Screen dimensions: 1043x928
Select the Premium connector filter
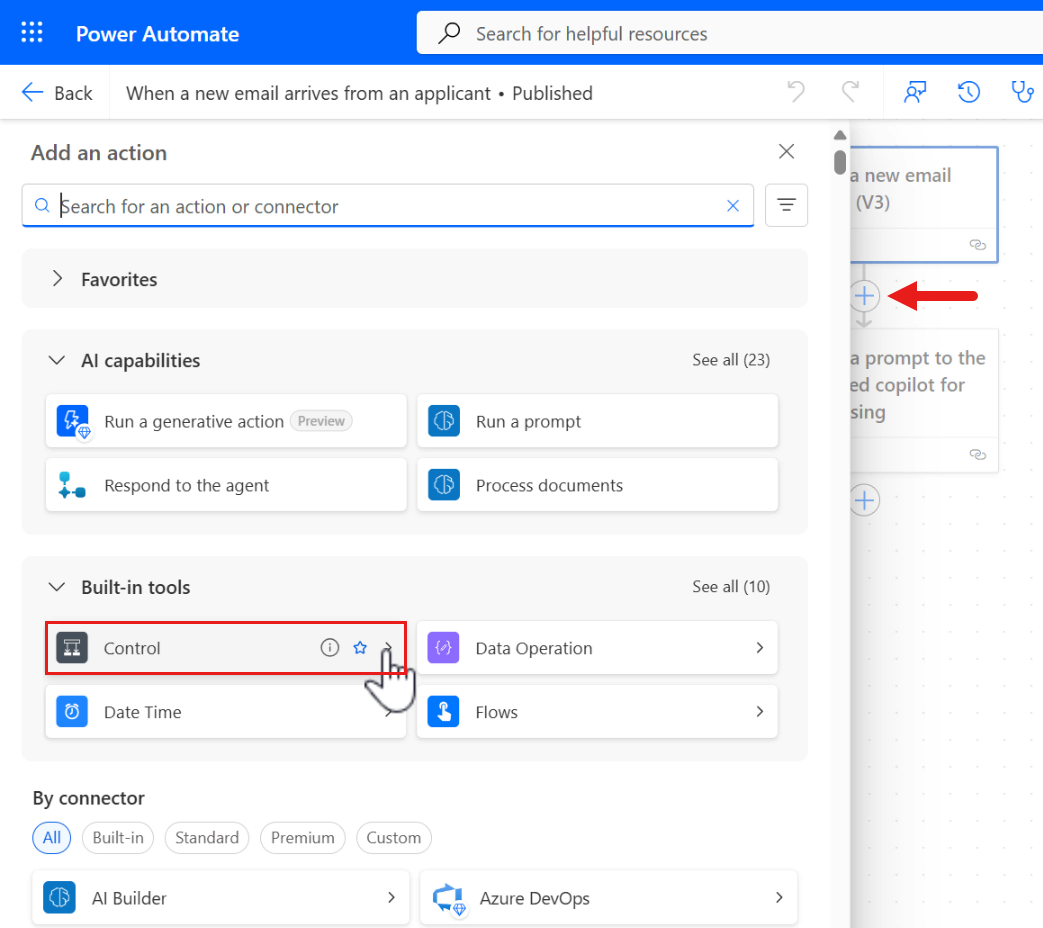coord(303,838)
